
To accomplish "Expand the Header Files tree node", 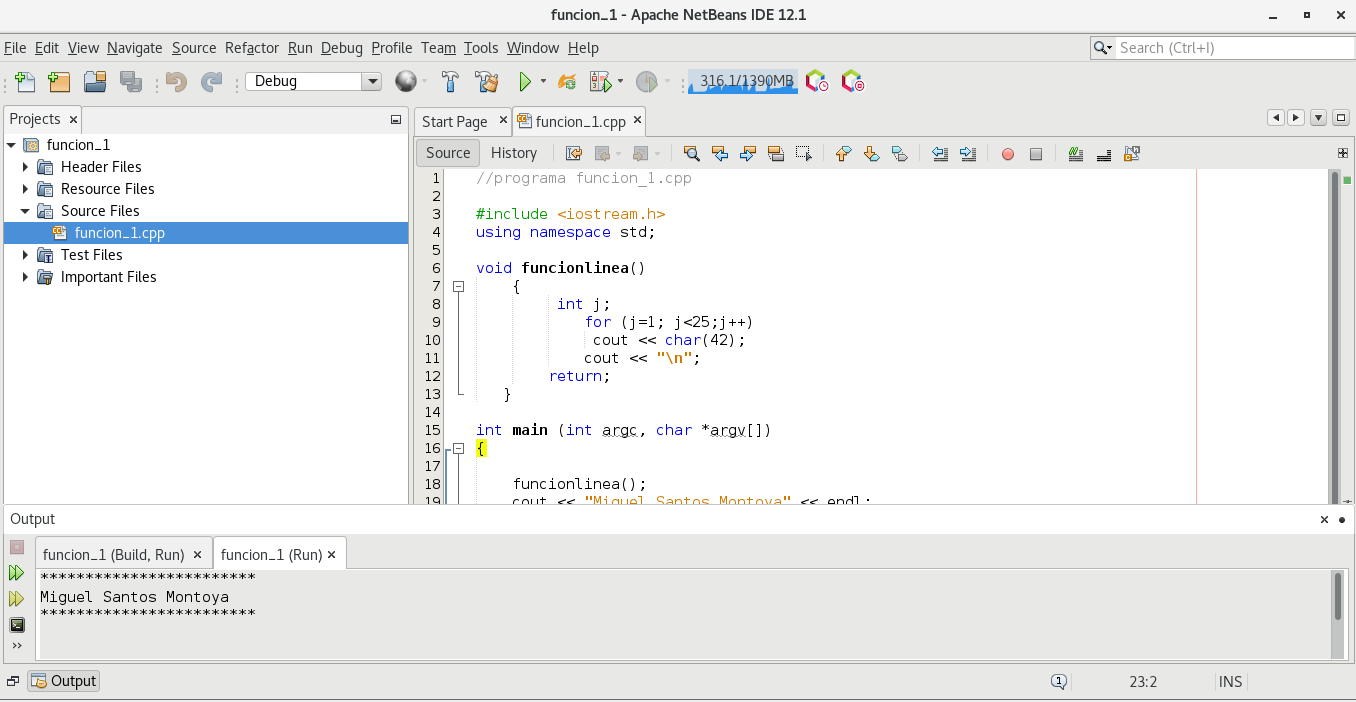I will pos(25,167).
